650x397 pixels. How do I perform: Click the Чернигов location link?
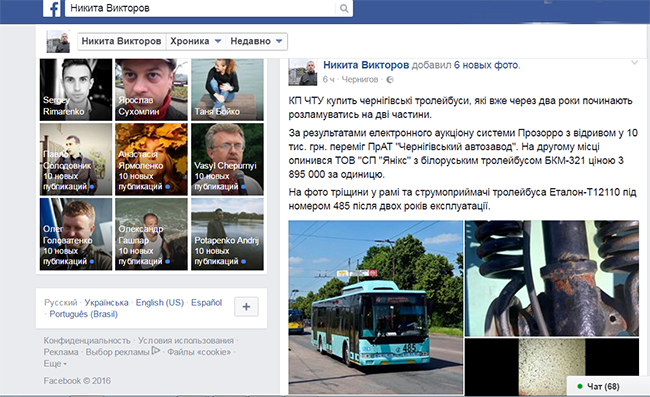(359, 79)
